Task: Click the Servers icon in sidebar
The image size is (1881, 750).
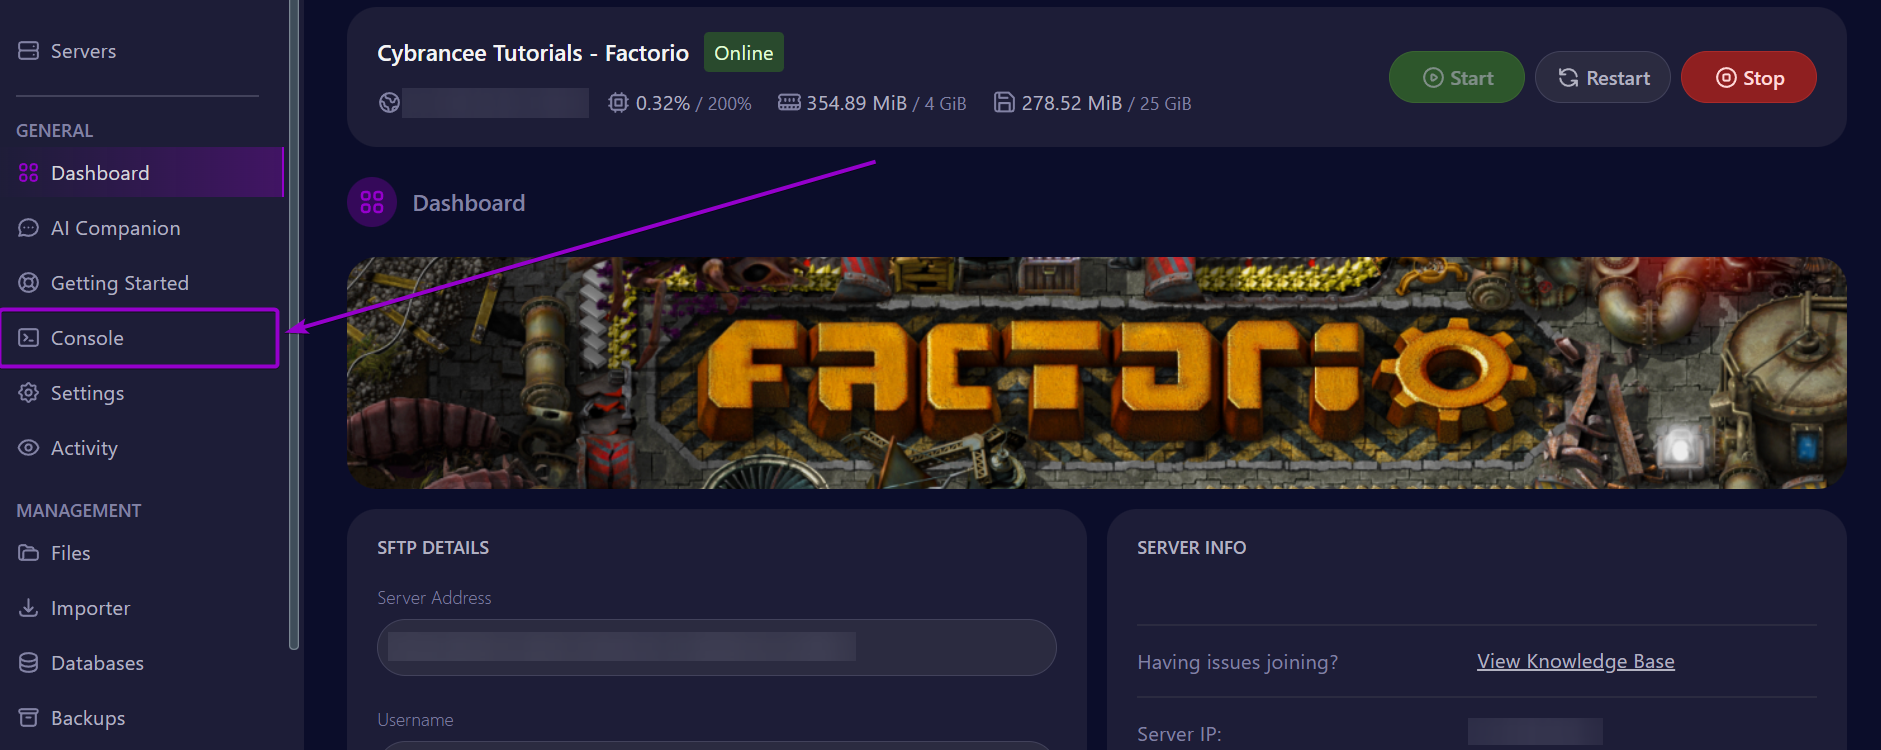Action: pyautogui.click(x=28, y=51)
